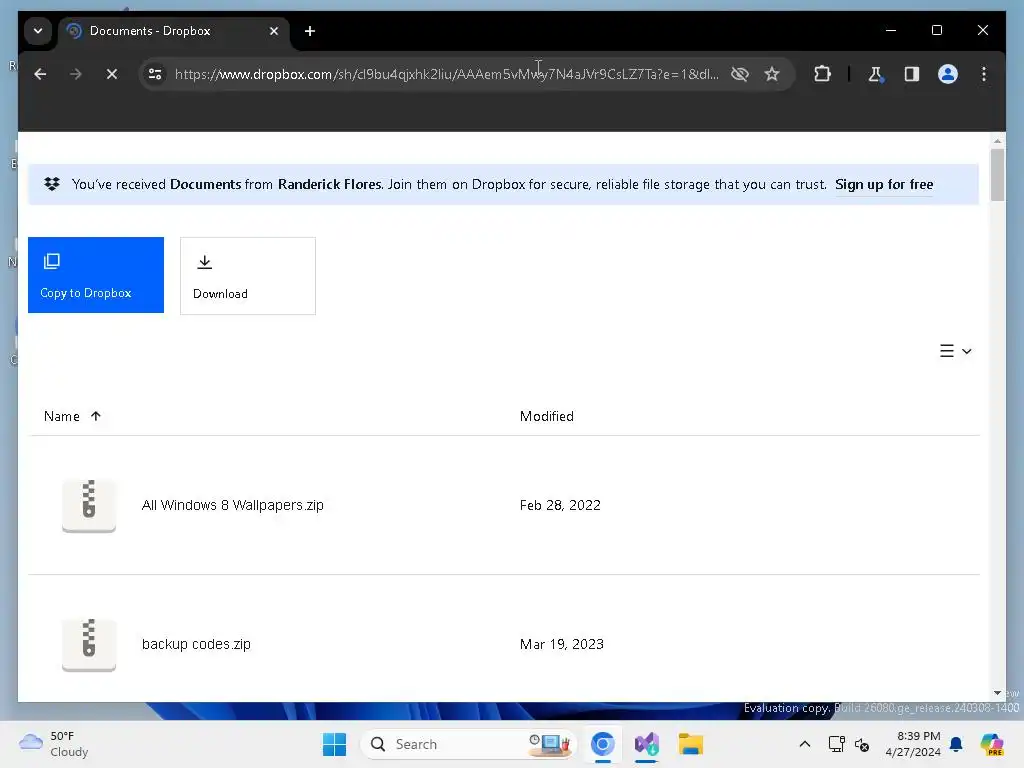Open the Chrome profile avatar
1024x768 pixels.
coord(948,74)
